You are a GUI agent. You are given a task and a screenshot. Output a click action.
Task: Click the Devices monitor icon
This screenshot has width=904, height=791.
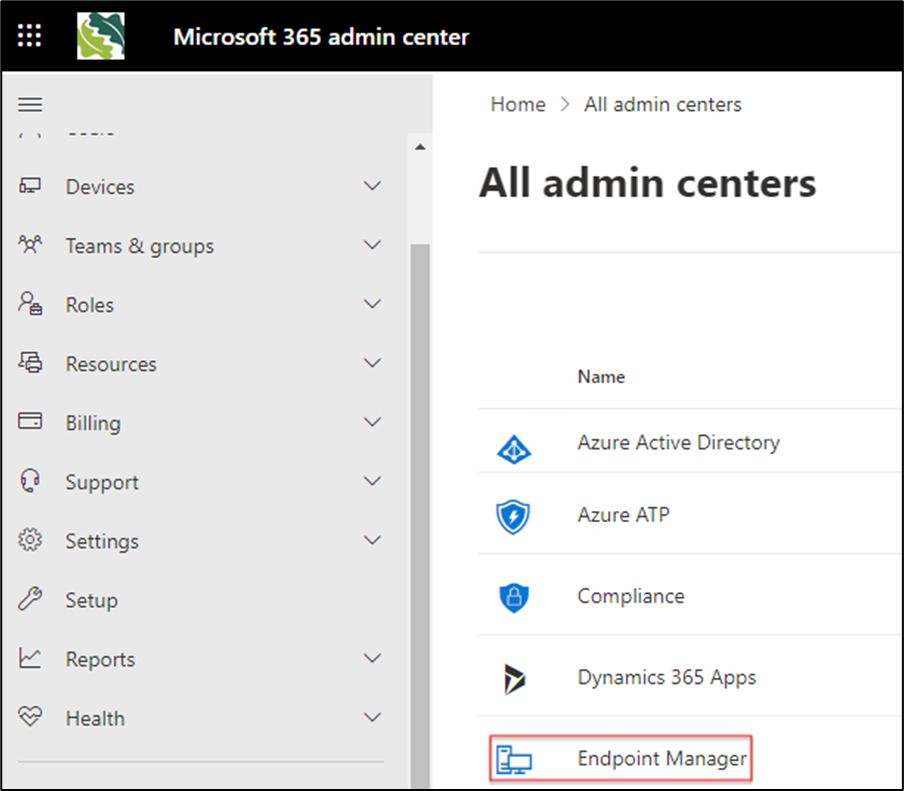tap(30, 186)
